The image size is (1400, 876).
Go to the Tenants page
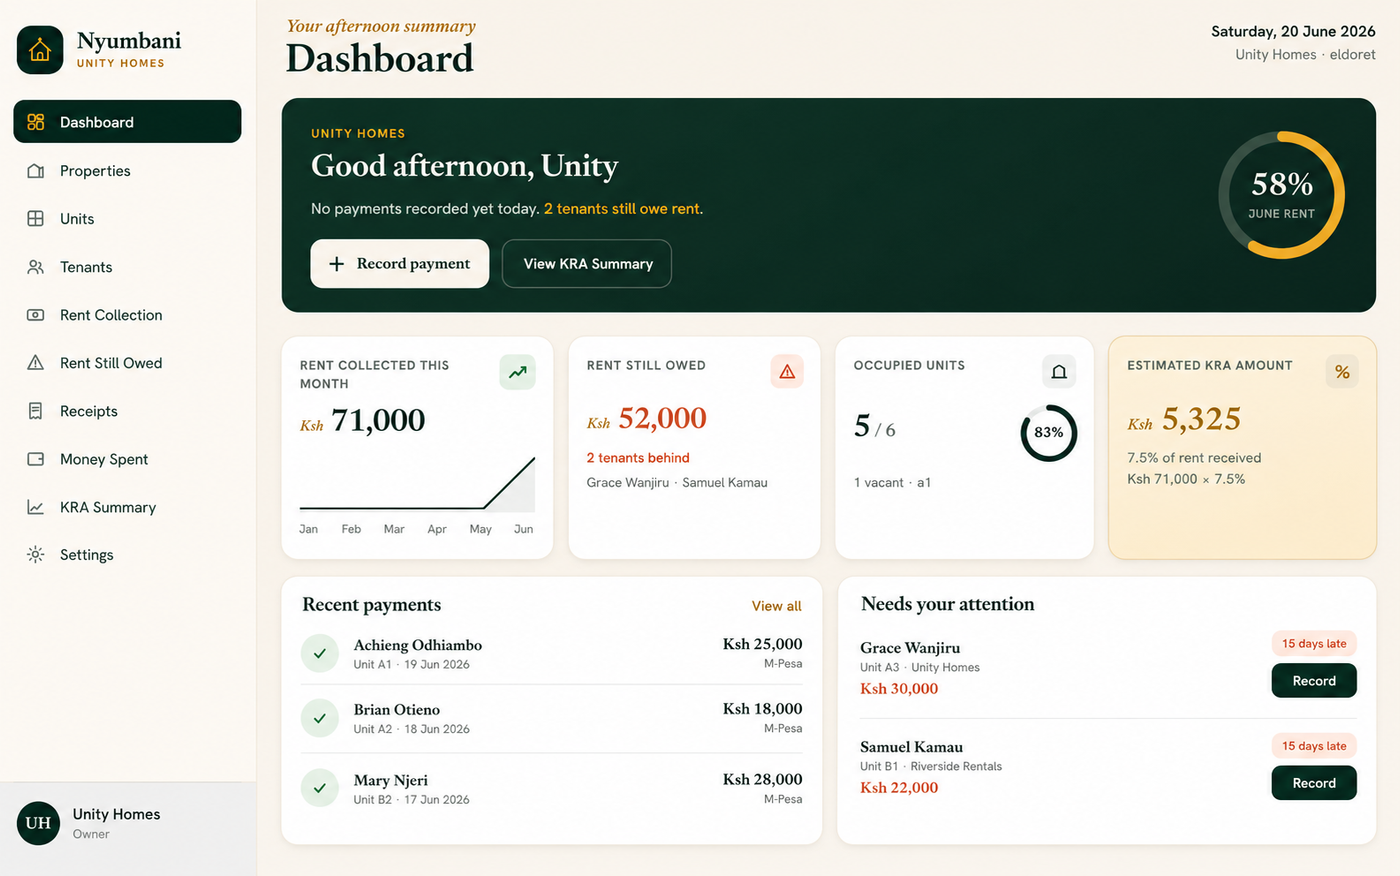(127, 267)
